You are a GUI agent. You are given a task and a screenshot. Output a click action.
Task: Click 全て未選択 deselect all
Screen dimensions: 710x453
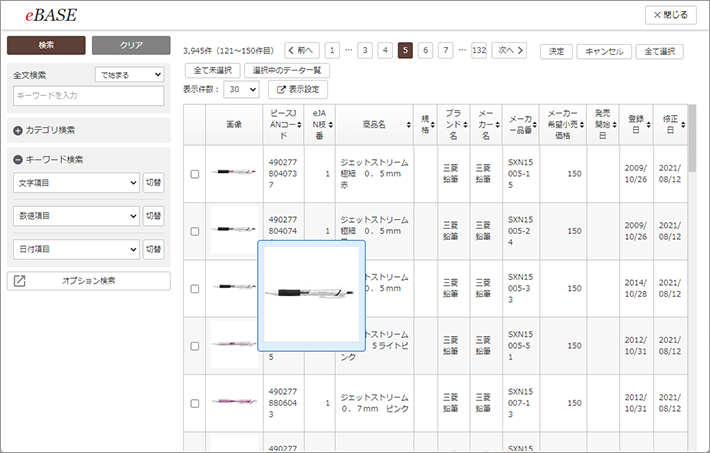click(x=213, y=71)
